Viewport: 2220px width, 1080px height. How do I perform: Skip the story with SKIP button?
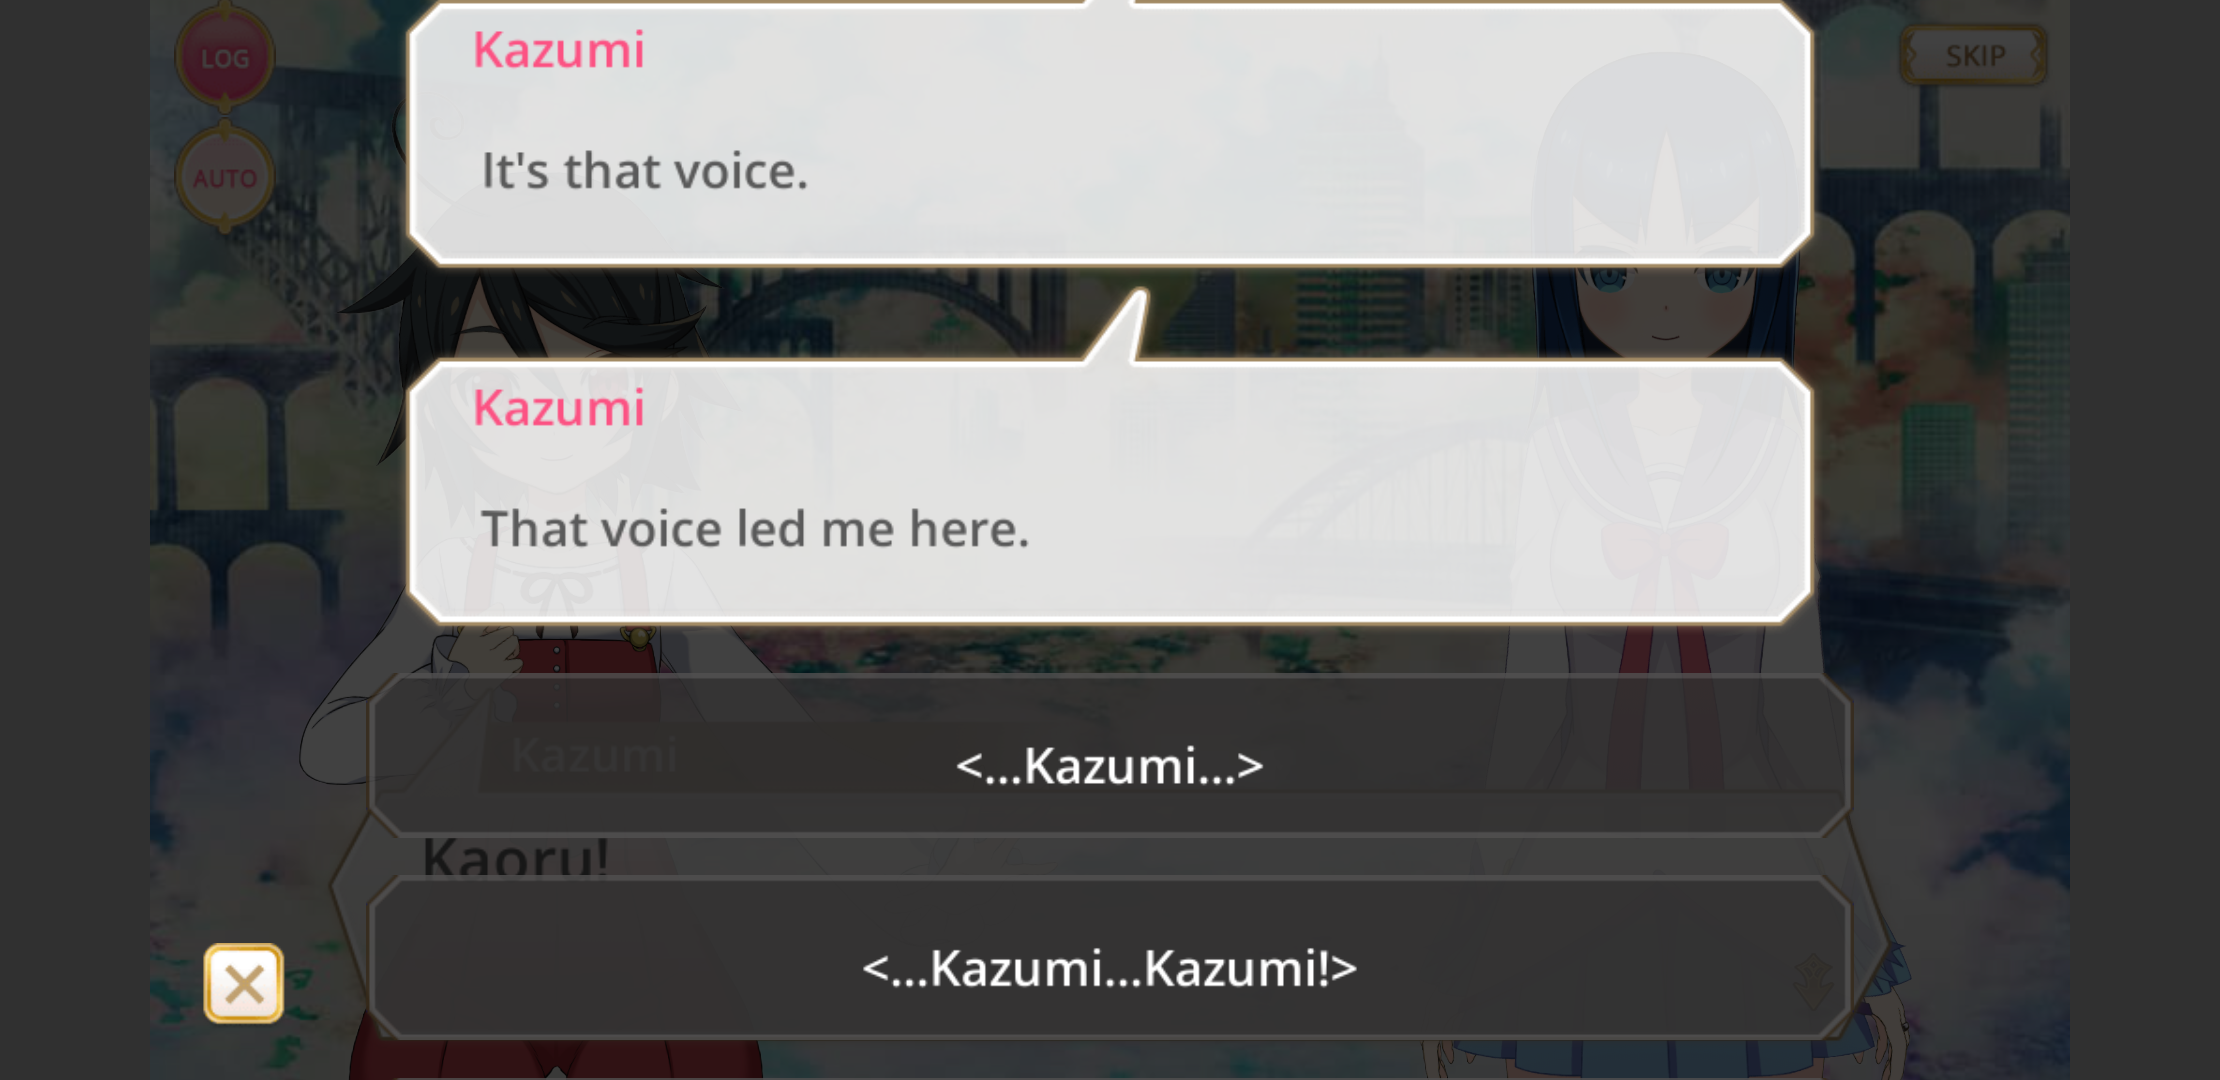coord(1973,55)
